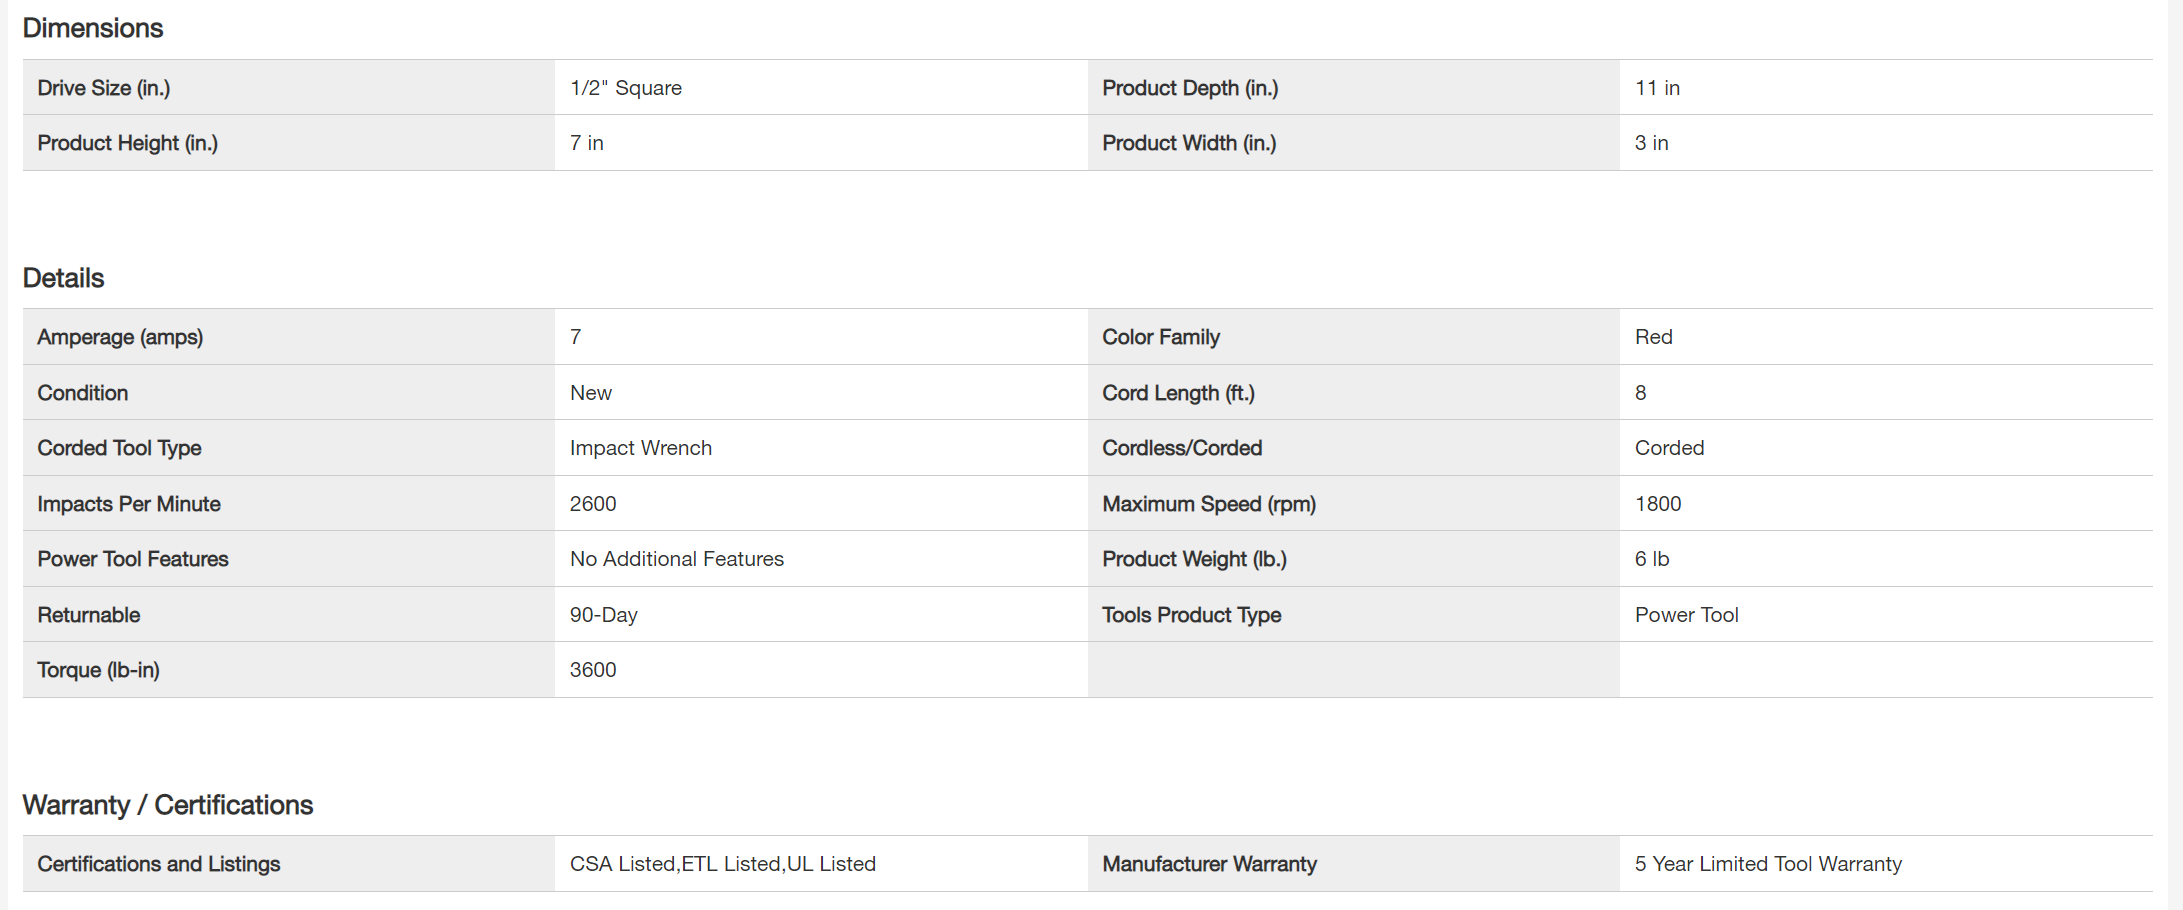Viewport: 2183px width, 910px height.
Task: Click the Dimensions section heading
Action: tap(92, 28)
